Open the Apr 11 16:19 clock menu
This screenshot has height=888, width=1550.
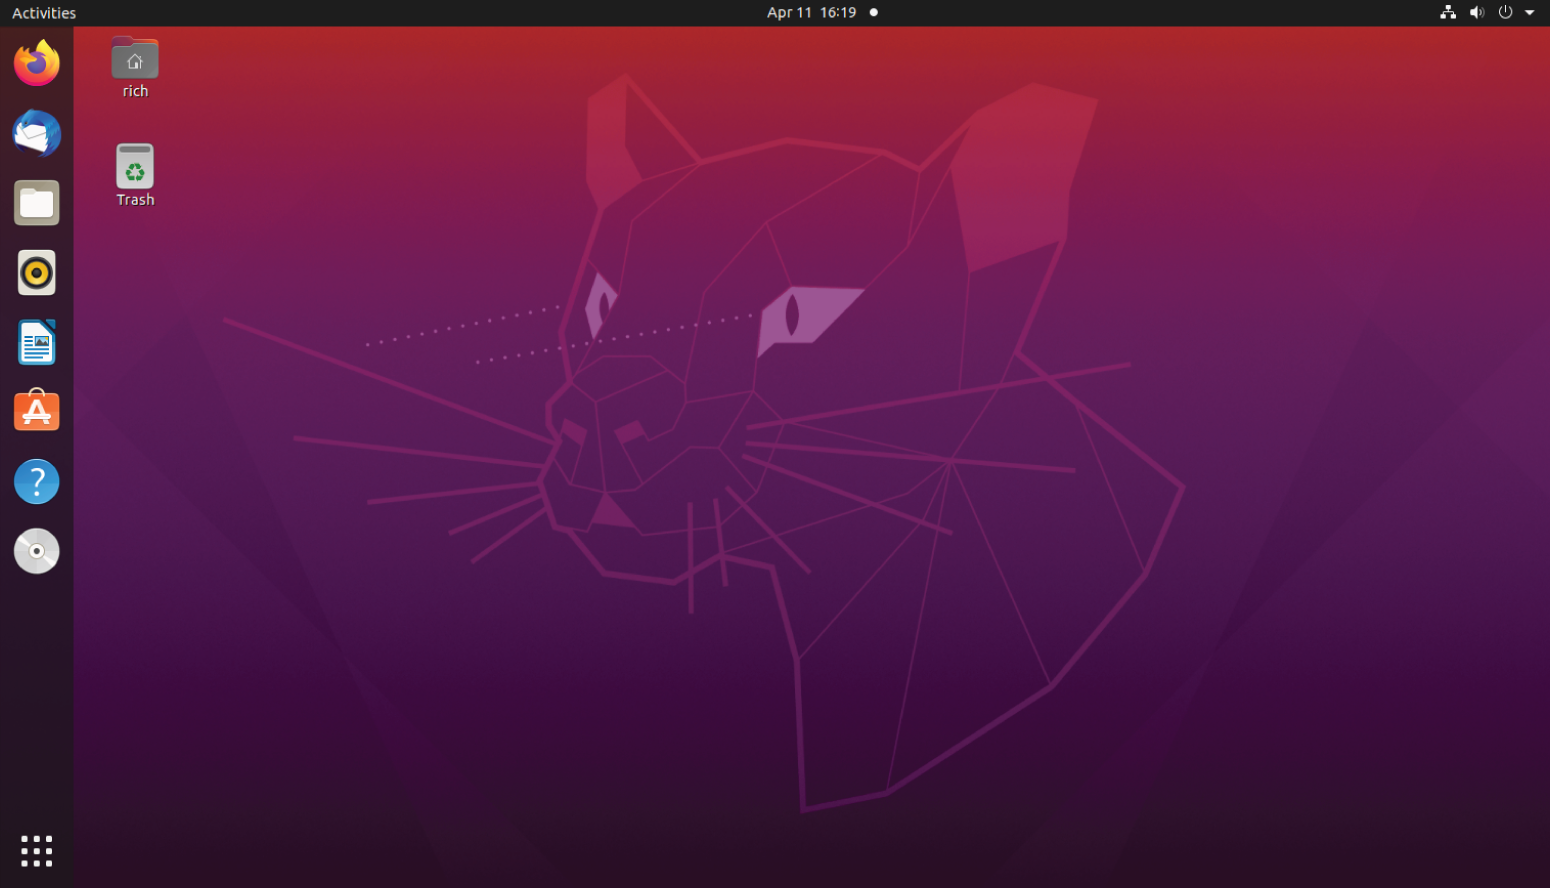(811, 13)
